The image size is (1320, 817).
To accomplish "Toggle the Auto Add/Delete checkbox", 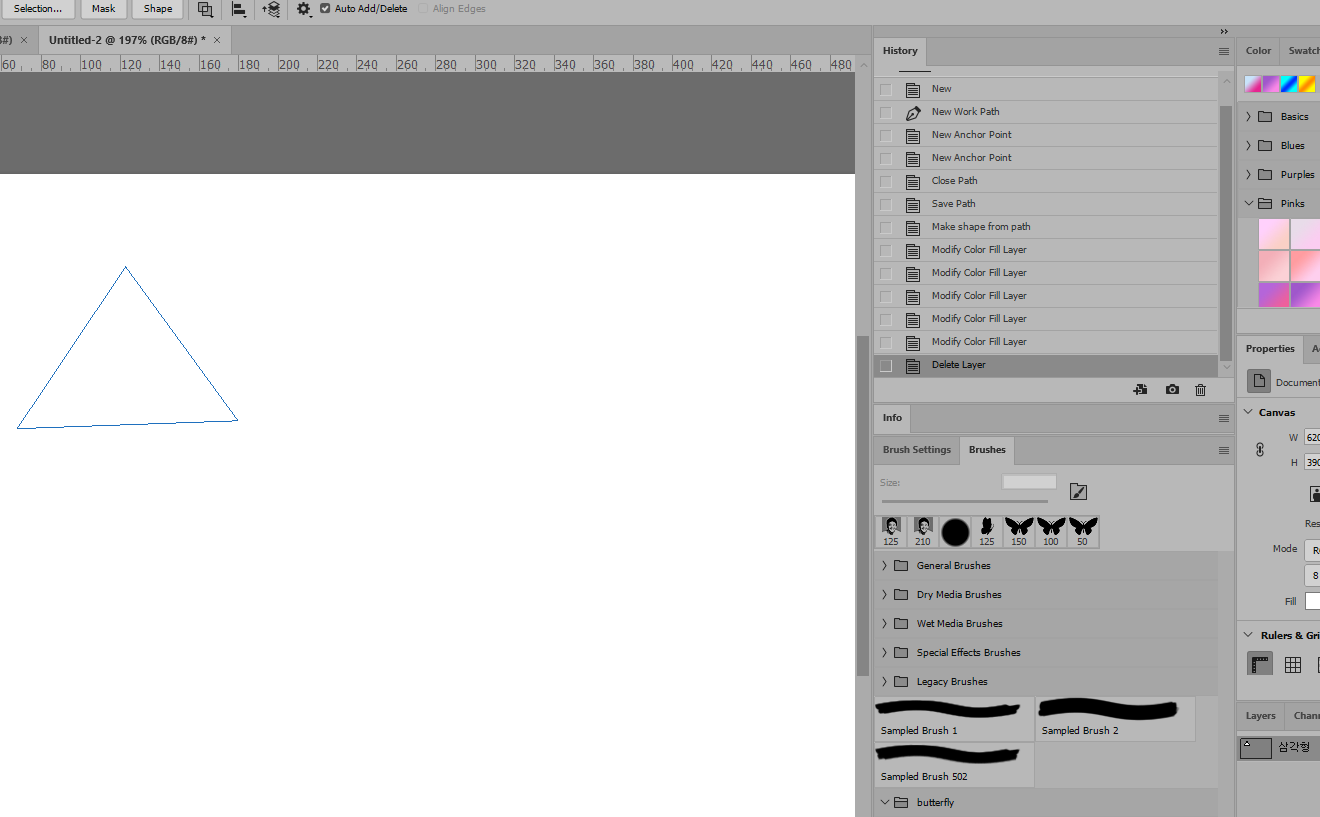I will coord(325,9).
